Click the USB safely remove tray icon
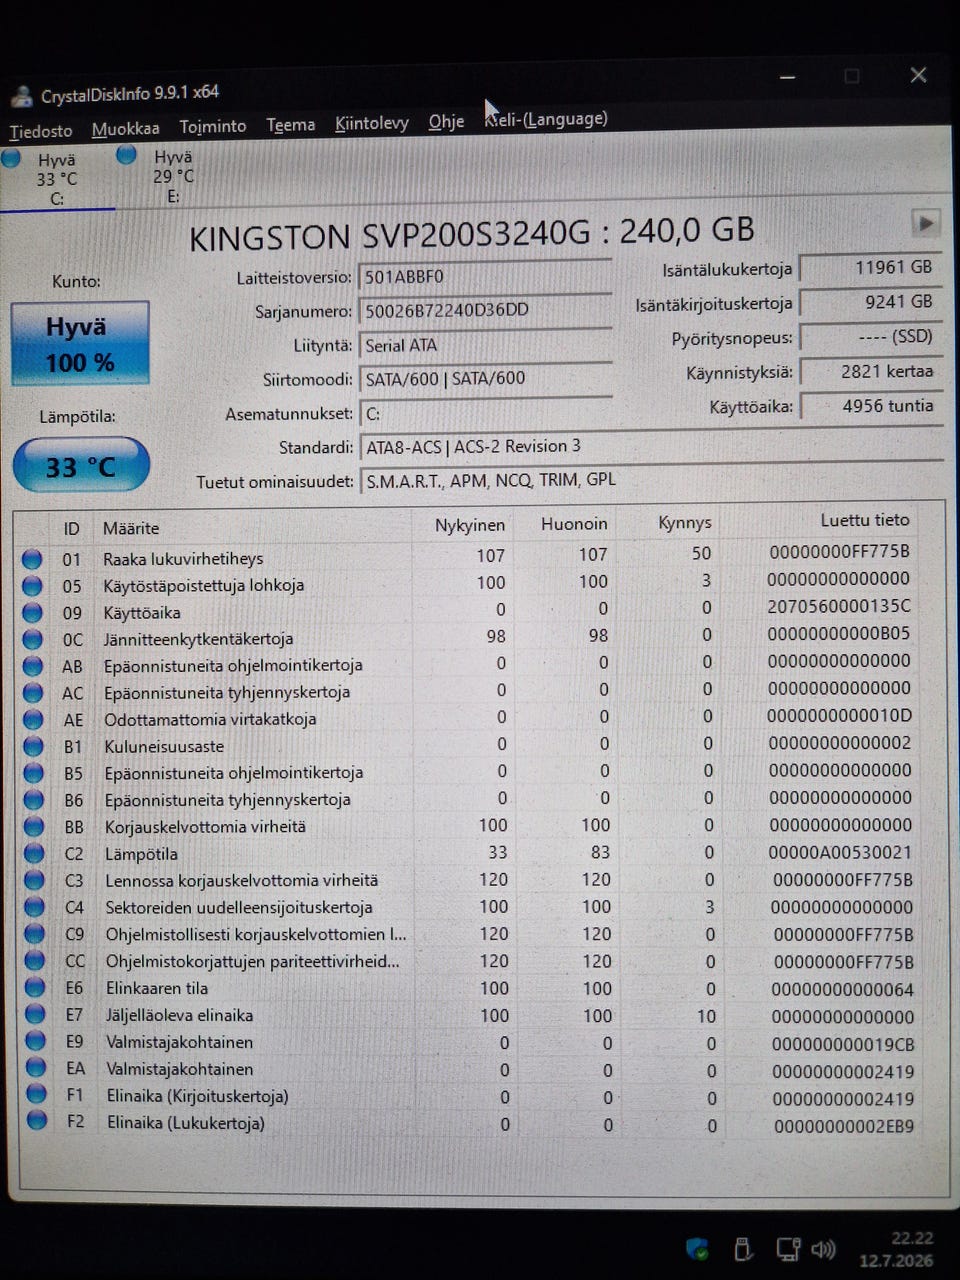Screen dimensions: 960x1280 [743, 1248]
